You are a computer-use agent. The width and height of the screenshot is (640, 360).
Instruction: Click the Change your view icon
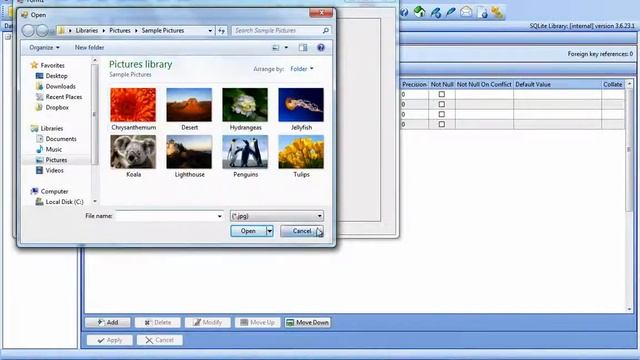click(x=276, y=48)
